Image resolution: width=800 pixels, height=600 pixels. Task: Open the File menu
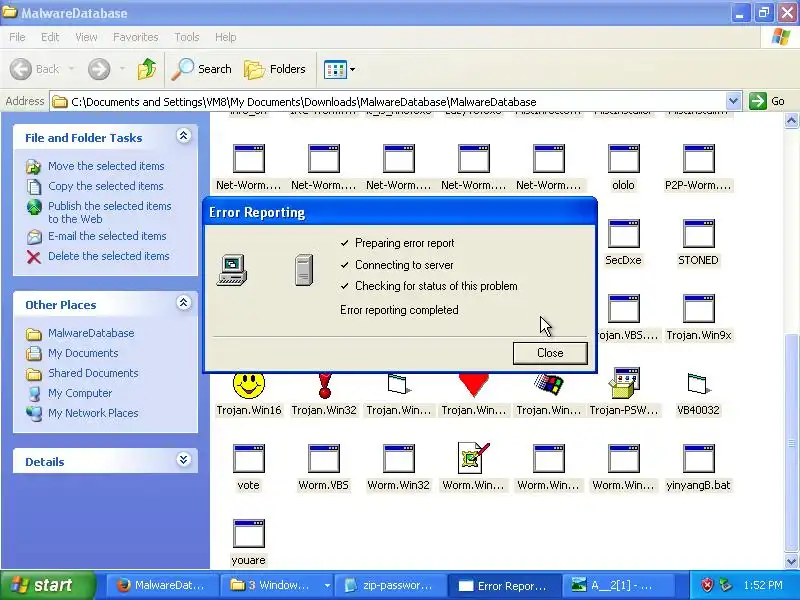(x=17, y=37)
